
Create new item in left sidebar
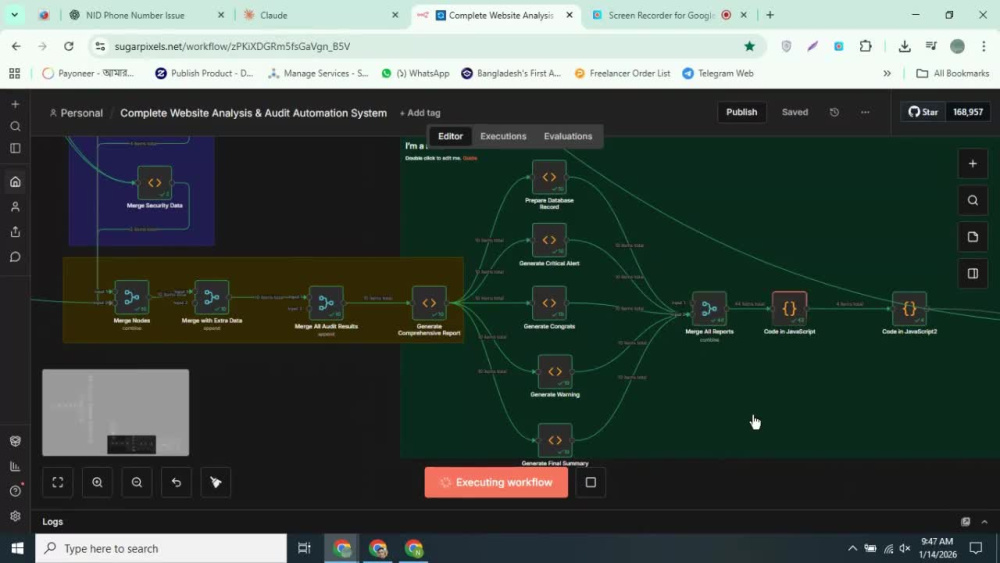(x=15, y=104)
